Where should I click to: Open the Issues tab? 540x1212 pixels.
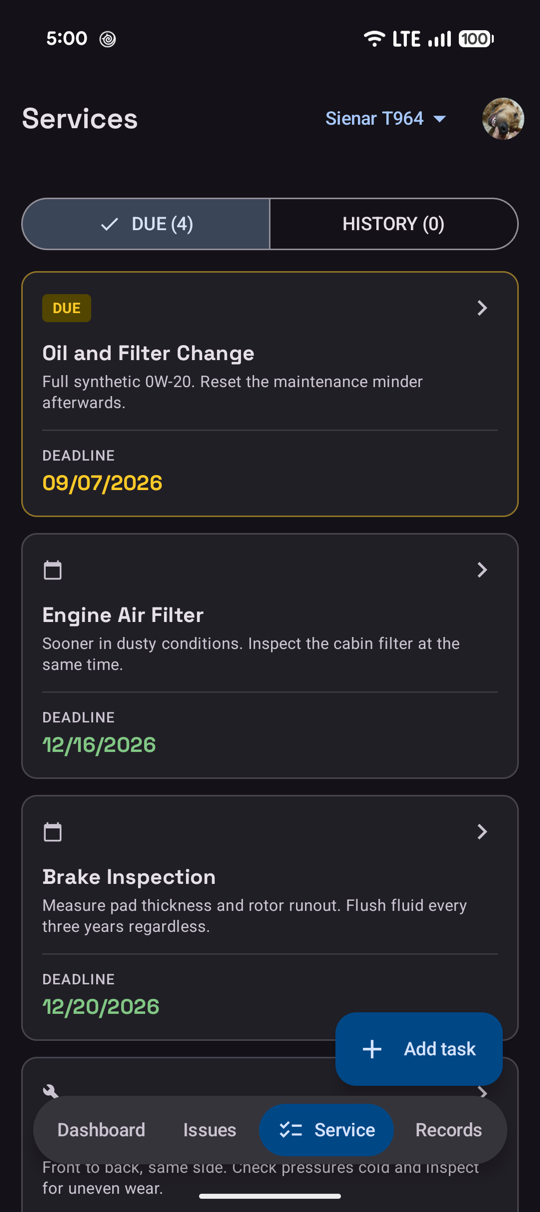[x=210, y=1130]
